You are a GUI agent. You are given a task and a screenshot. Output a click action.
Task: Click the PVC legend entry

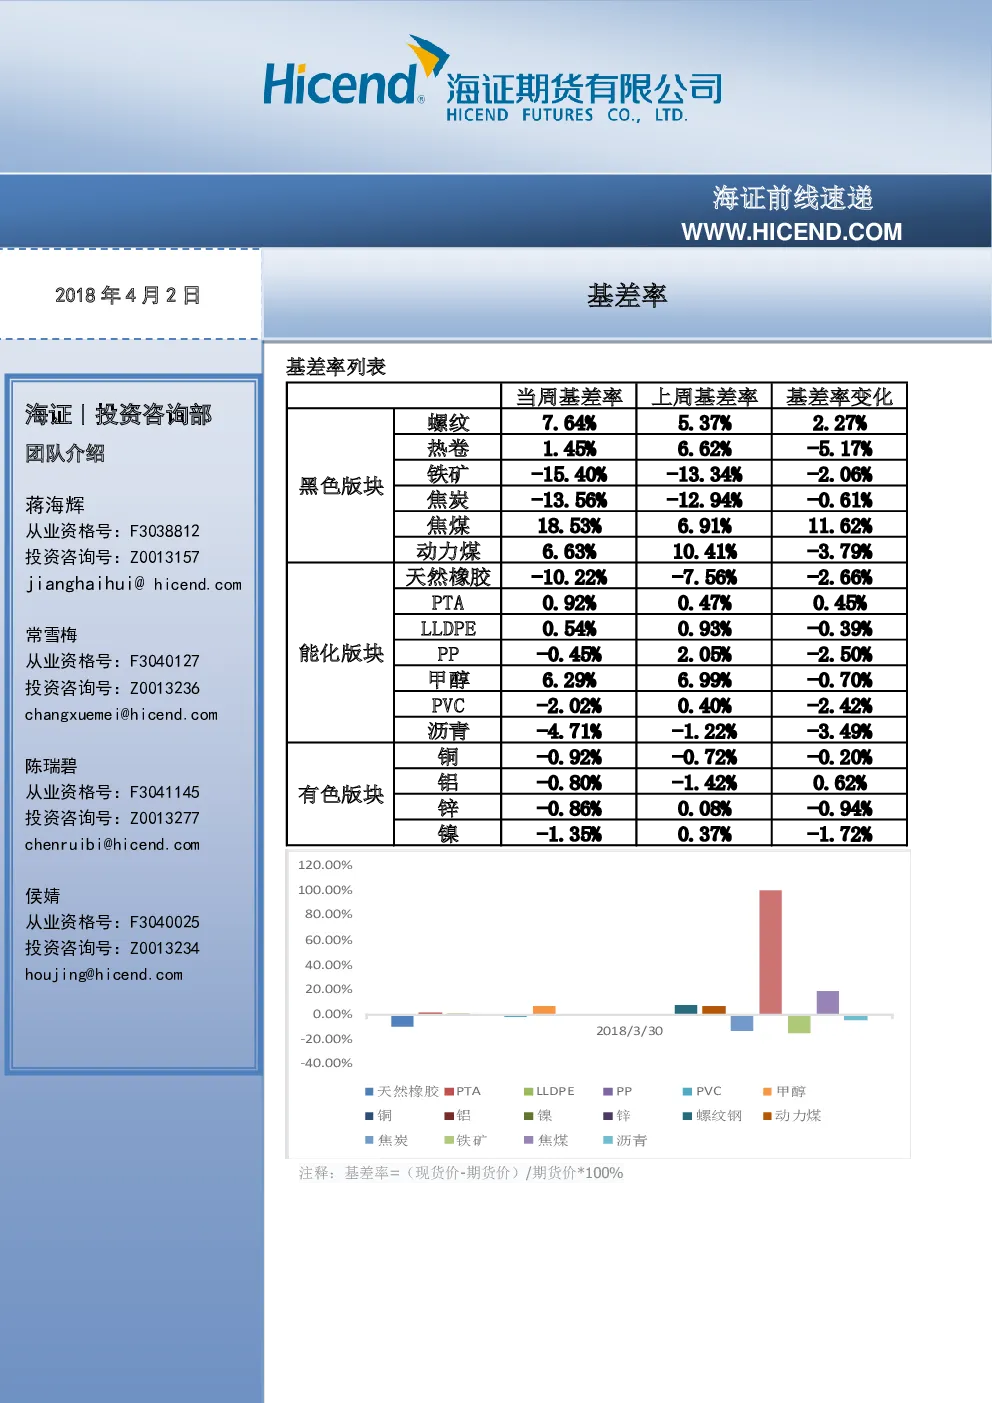pyautogui.click(x=702, y=1091)
